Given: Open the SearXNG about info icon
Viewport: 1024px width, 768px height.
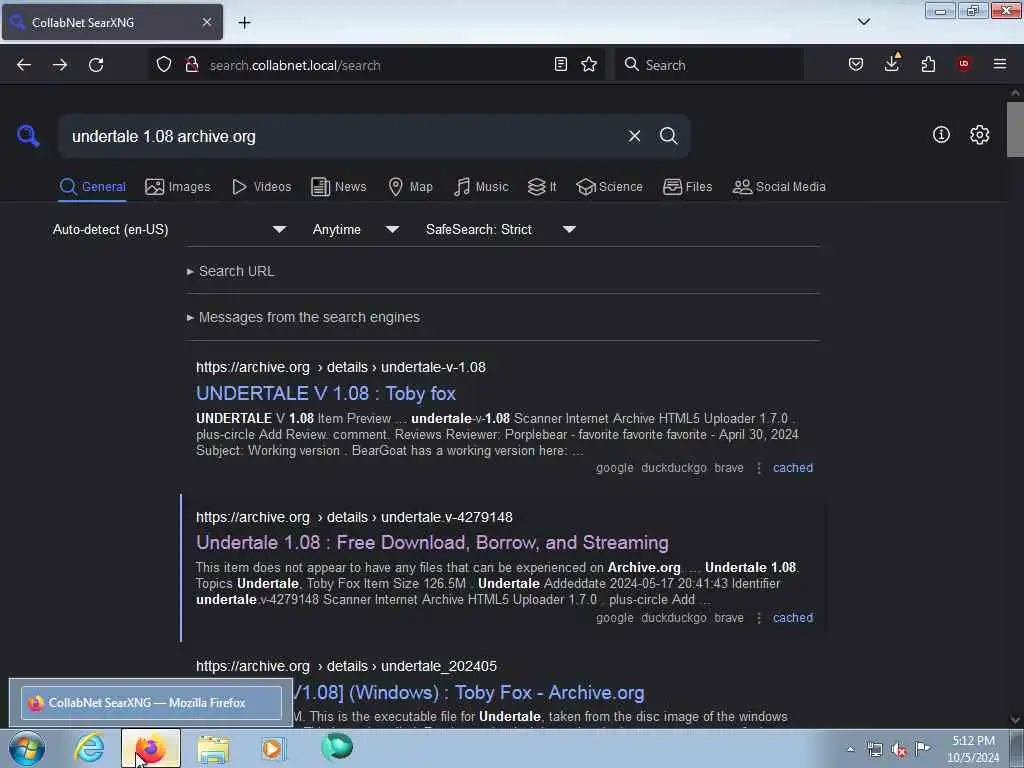Looking at the screenshot, I should point(941,135).
